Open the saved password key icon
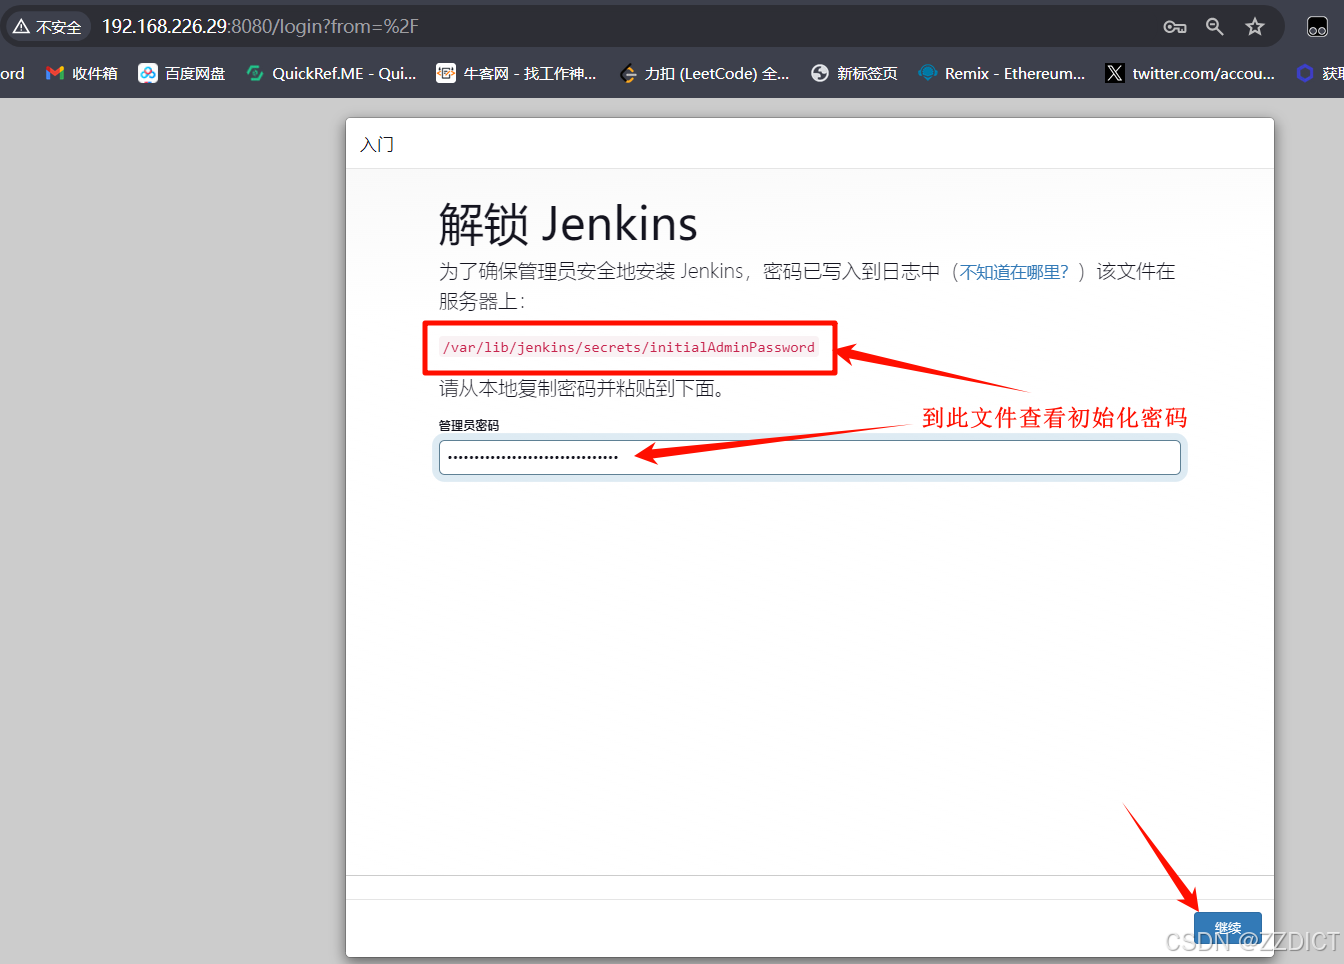The image size is (1344, 964). [x=1175, y=27]
